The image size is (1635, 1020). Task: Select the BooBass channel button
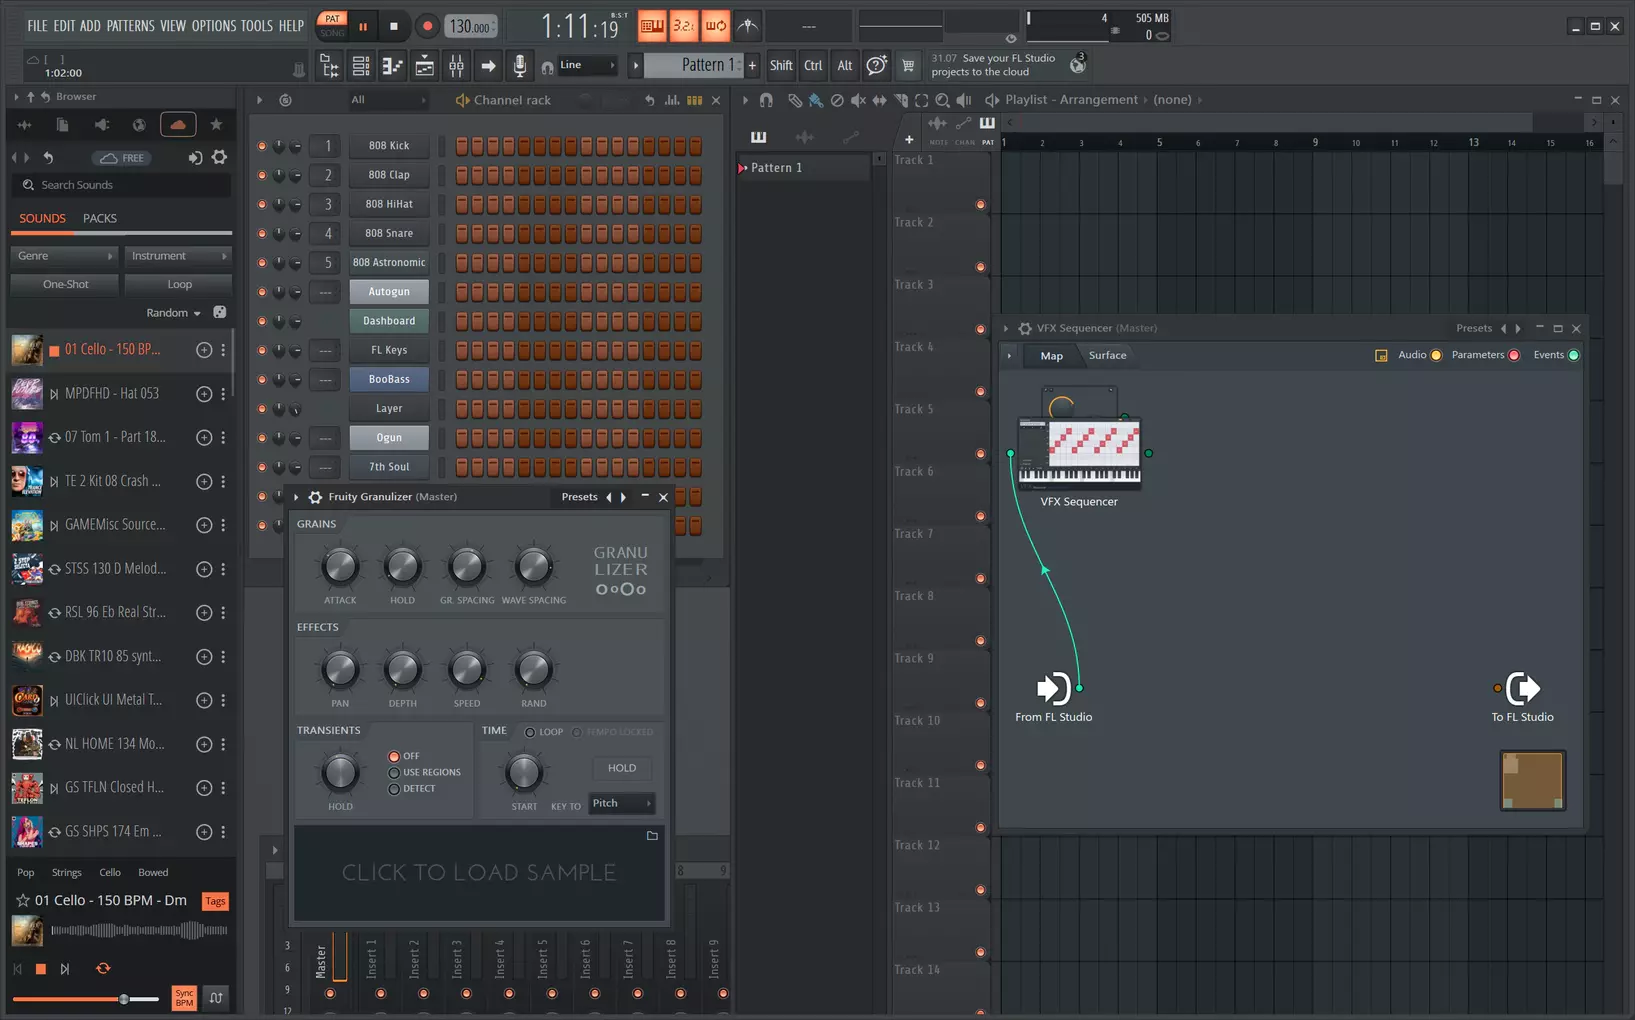click(x=389, y=379)
